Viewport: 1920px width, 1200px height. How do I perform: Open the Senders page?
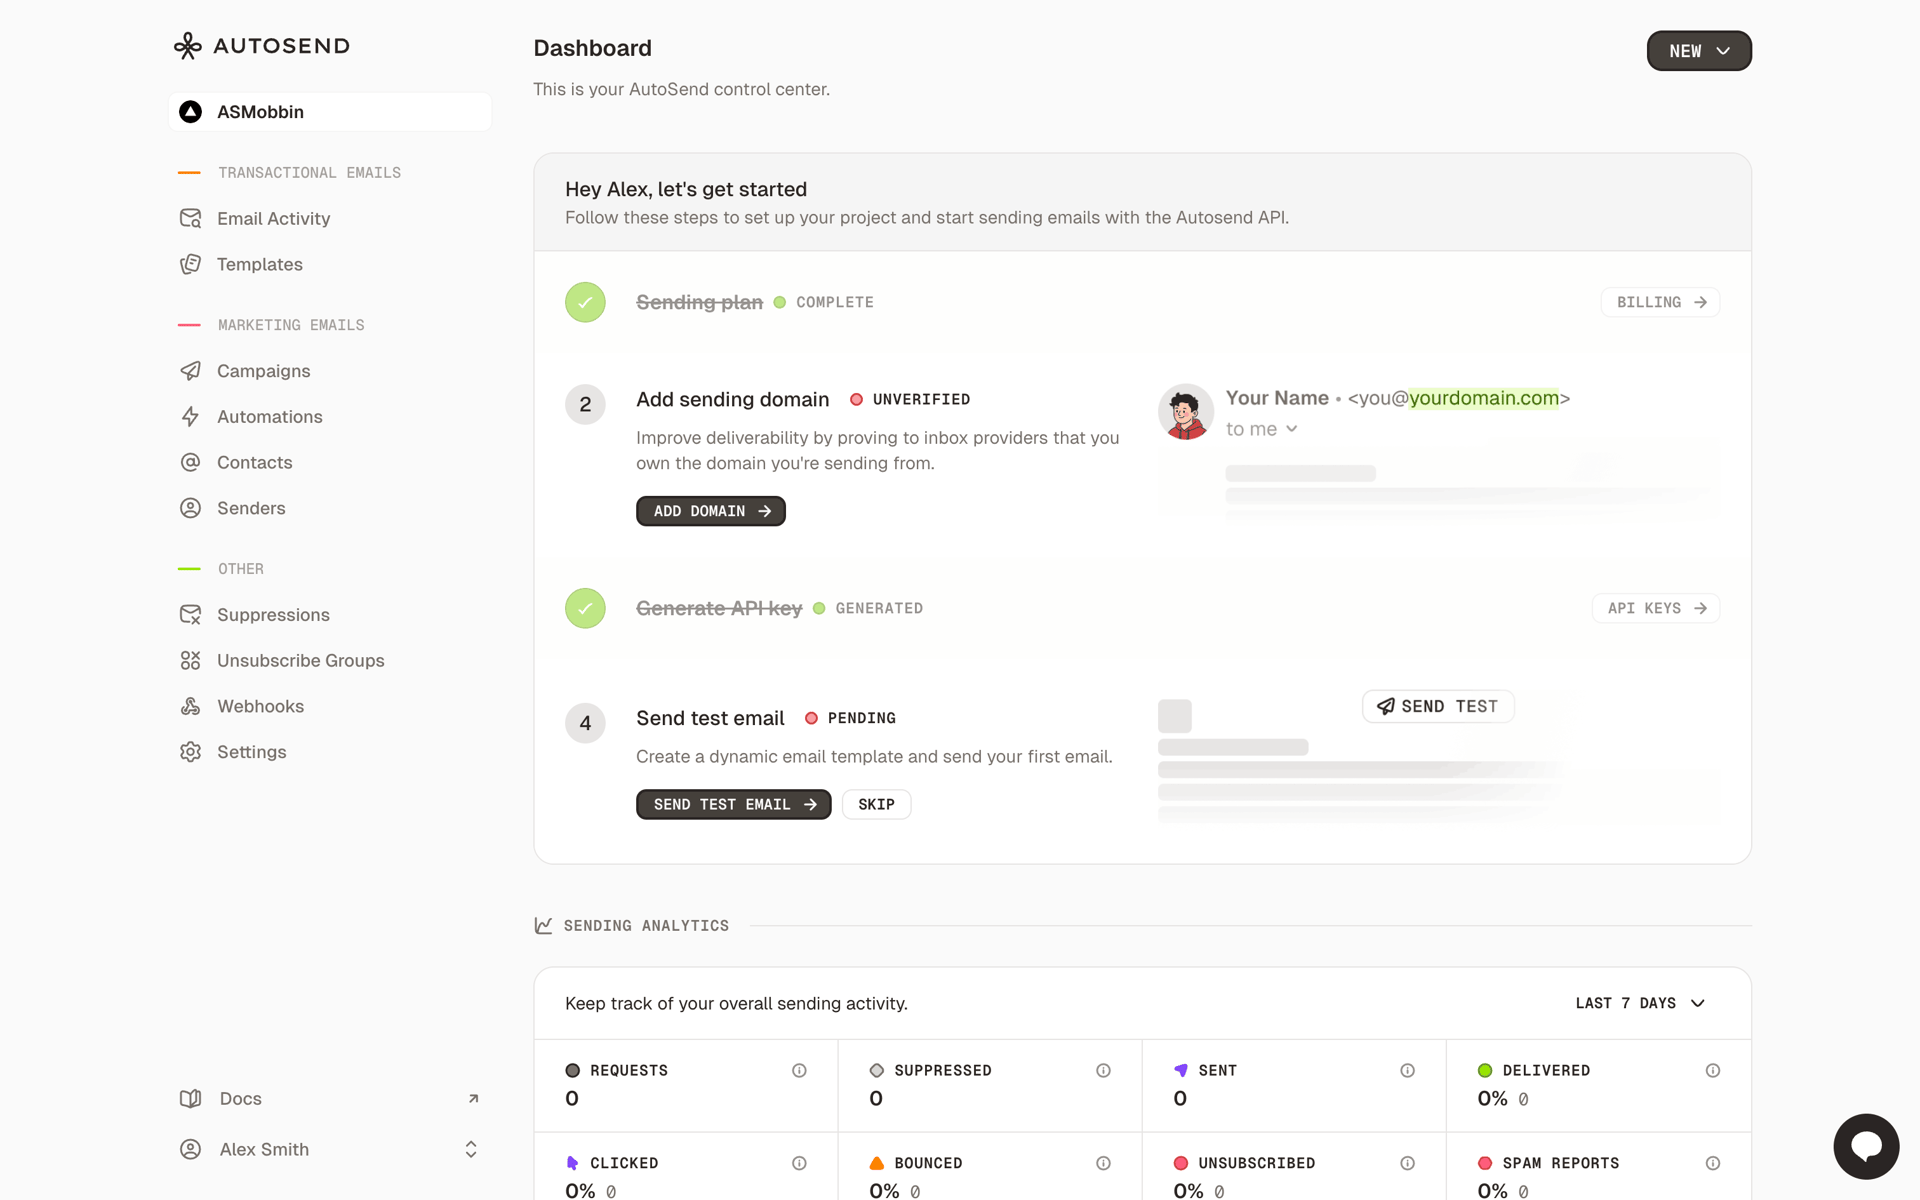(x=251, y=509)
